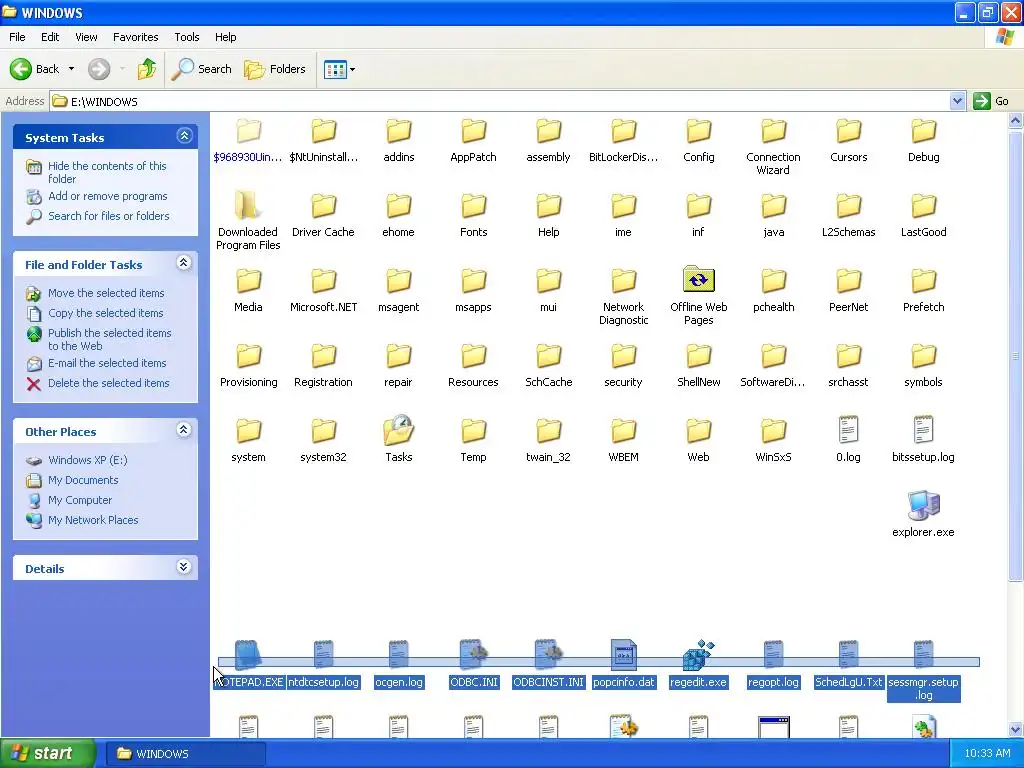This screenshot has height=768, width=1024.
Task: Open the Back button history dropdown arrow
Action: tap(71, 69)
